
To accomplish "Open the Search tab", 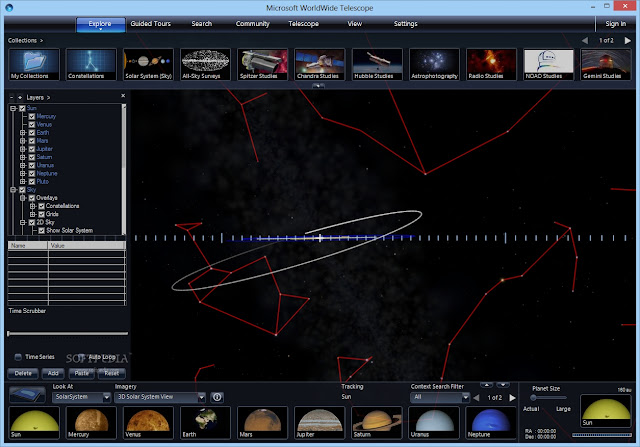I will tap(202, 24).
